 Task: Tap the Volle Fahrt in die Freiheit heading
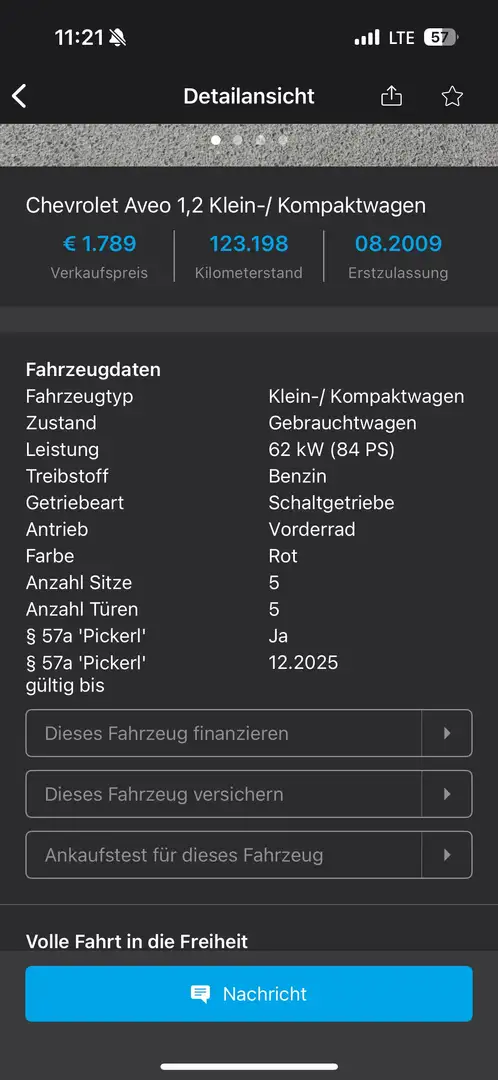[x=136, y=941]
